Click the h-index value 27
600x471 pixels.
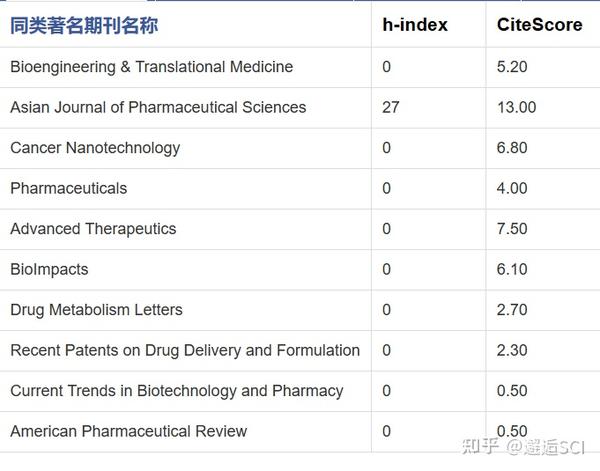pos(390,107)
